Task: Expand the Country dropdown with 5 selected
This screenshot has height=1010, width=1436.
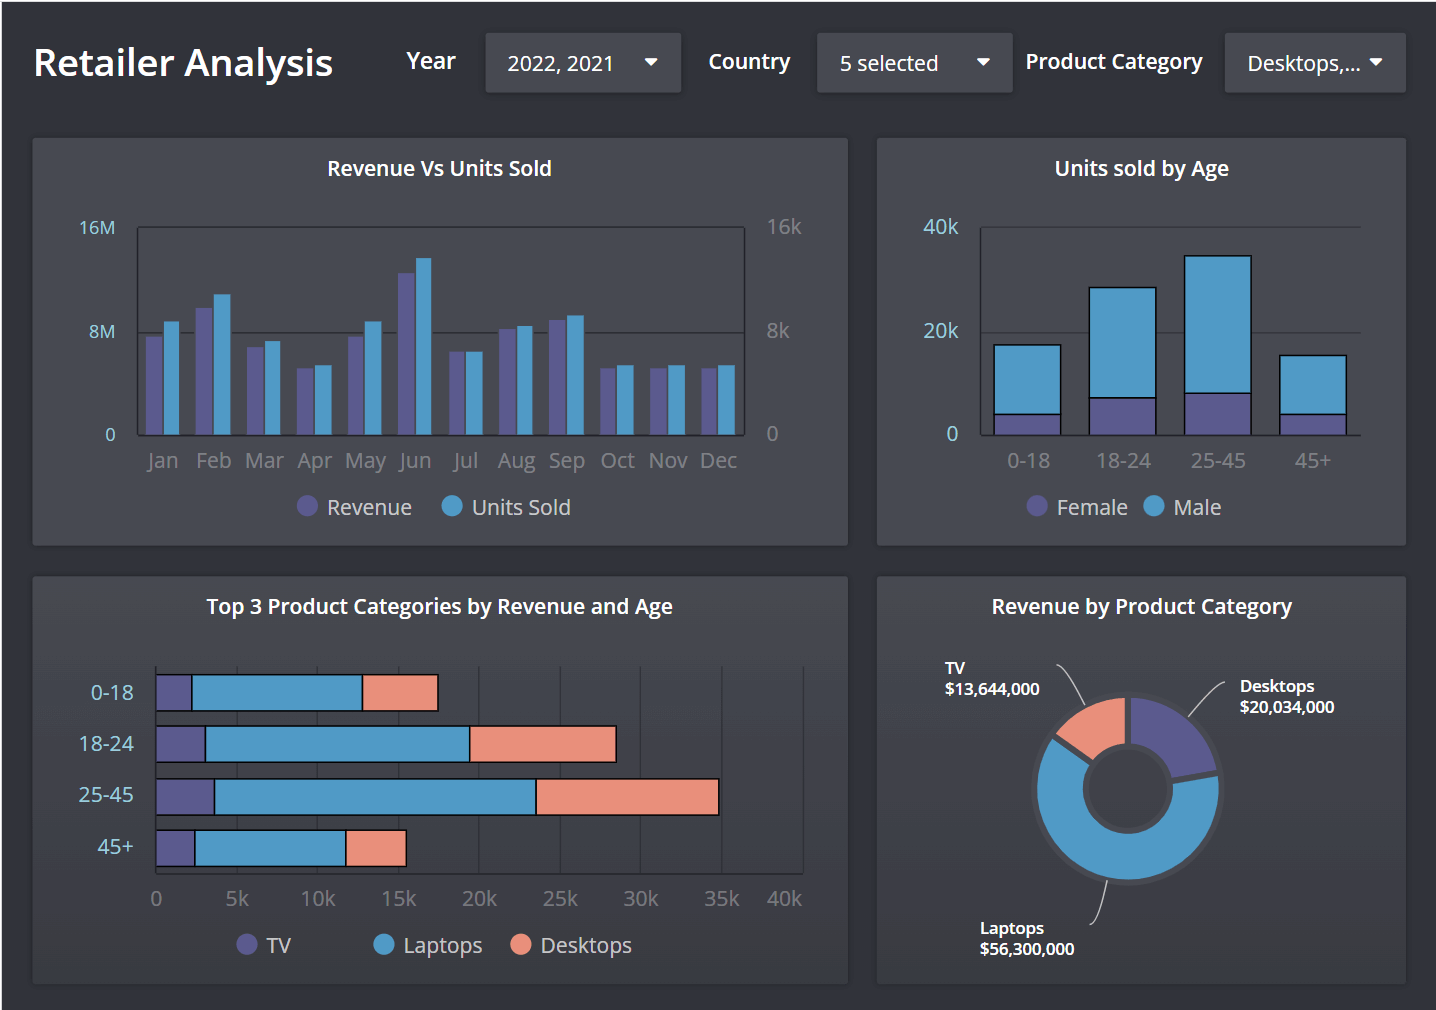Action: [913, 63]
